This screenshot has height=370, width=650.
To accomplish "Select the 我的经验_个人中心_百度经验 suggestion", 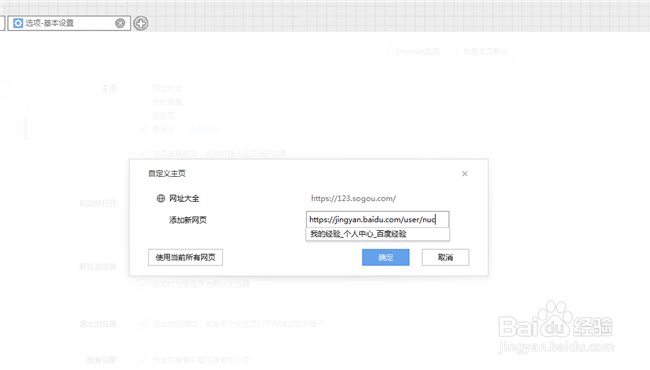I will tap(377, 234).
